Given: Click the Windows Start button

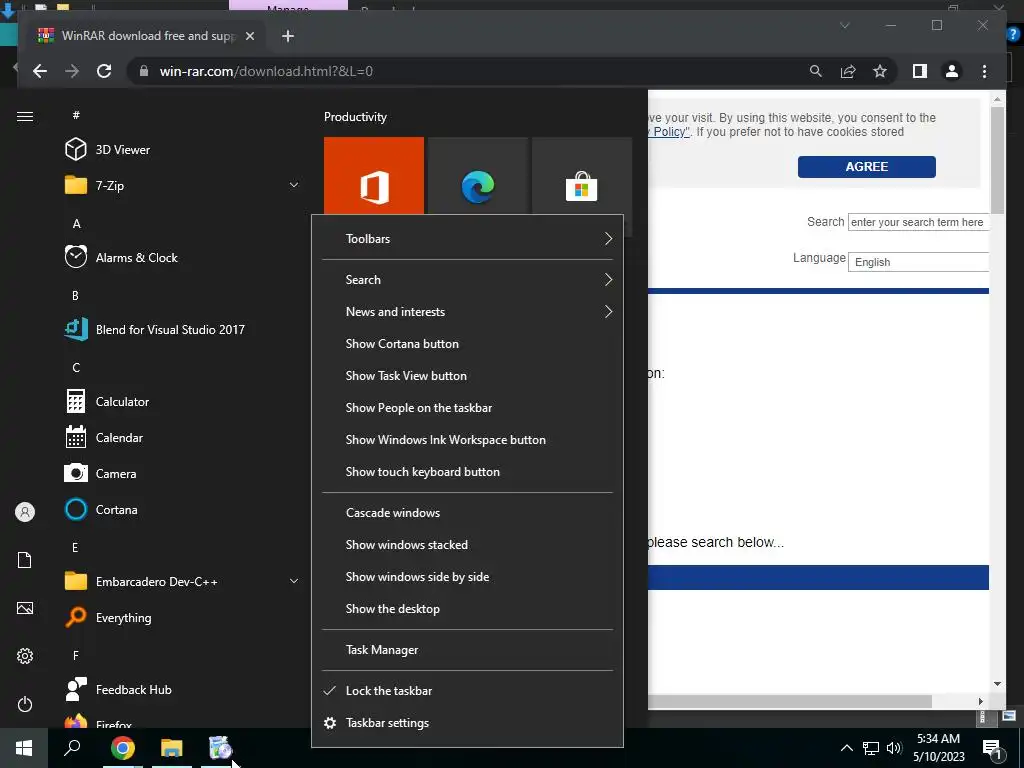Looking at the screenshot, I should [24, 748].
